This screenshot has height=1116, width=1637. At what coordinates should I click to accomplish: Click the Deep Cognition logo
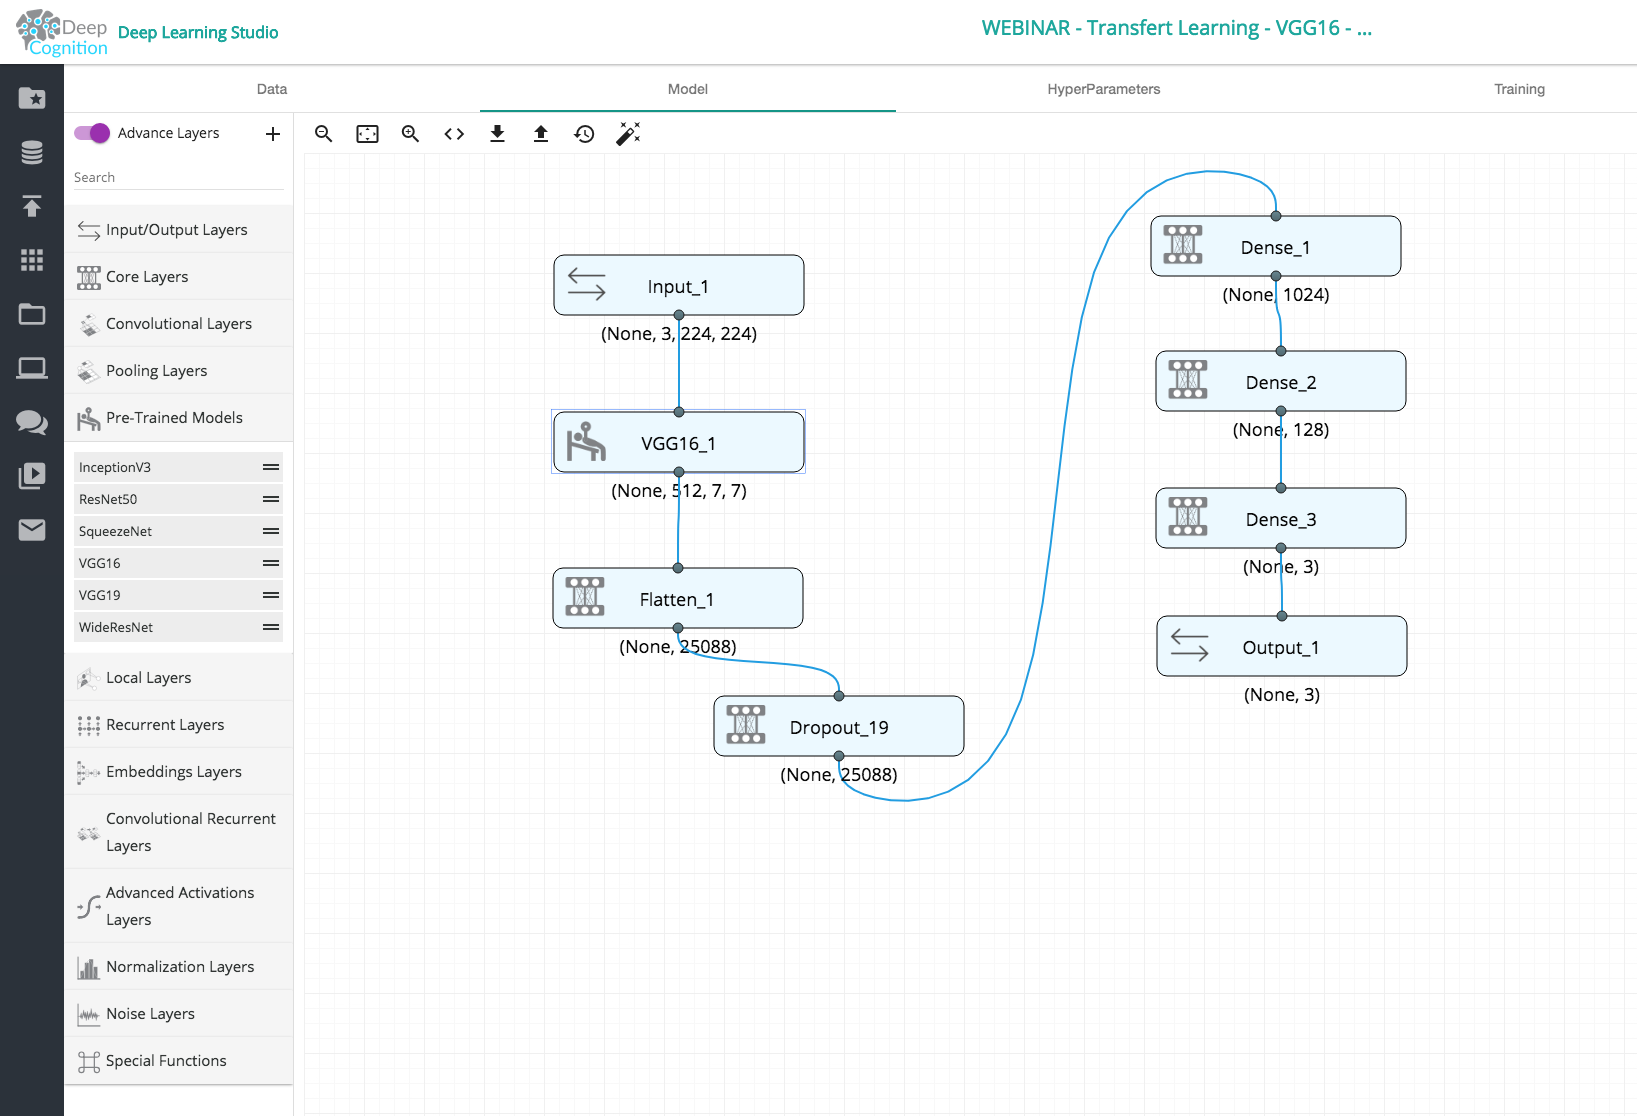(62, 33)
